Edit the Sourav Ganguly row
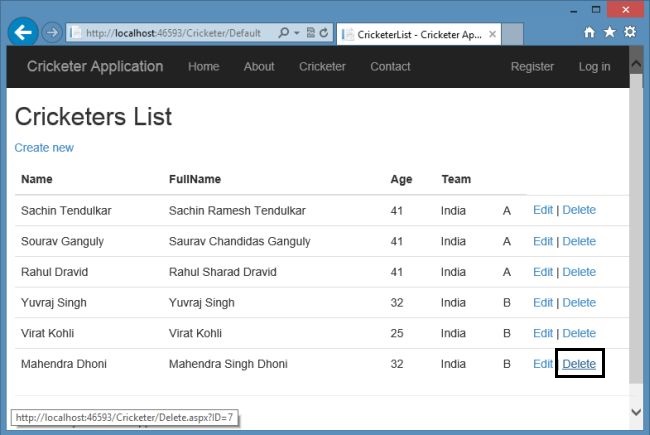The image size is (650, 435). pyautogui.click(x=543, y=241)
